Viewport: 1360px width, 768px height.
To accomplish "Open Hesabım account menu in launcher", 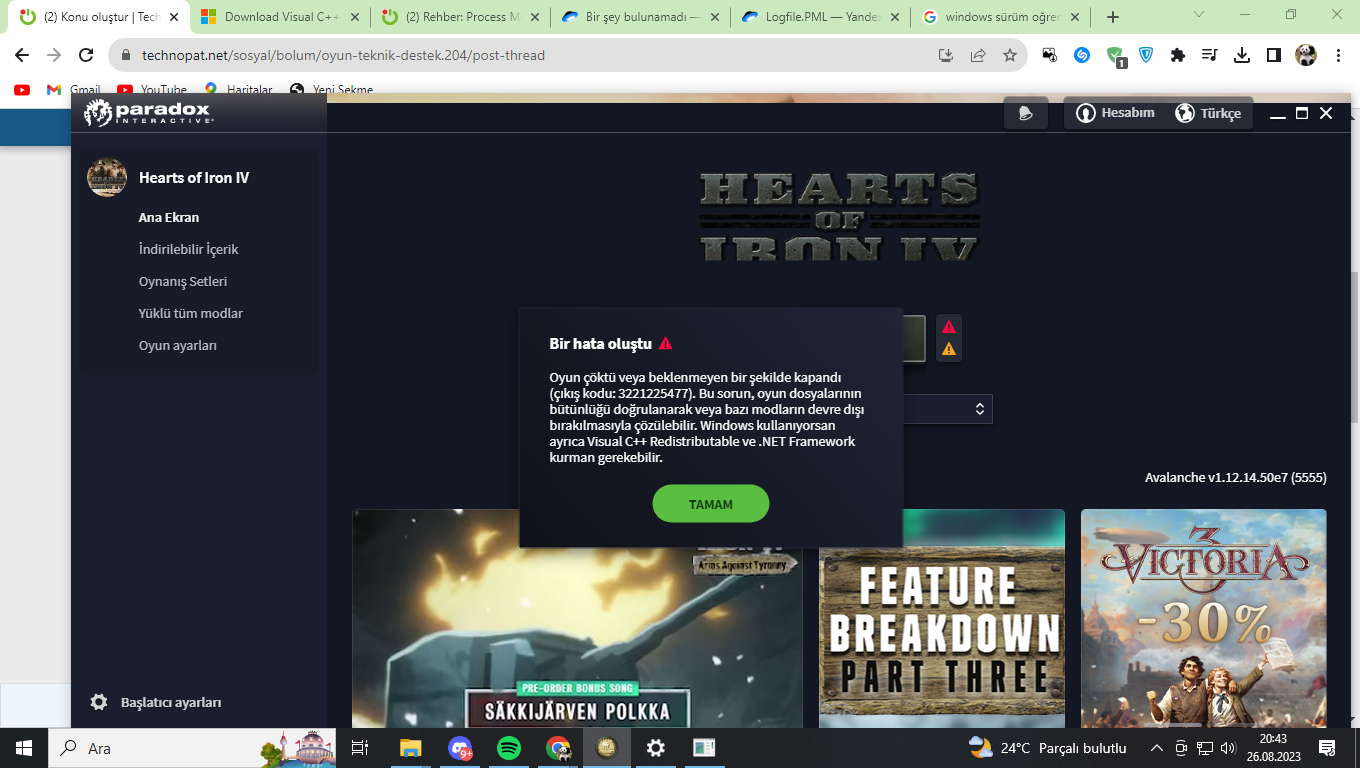I will (1115, 113).
